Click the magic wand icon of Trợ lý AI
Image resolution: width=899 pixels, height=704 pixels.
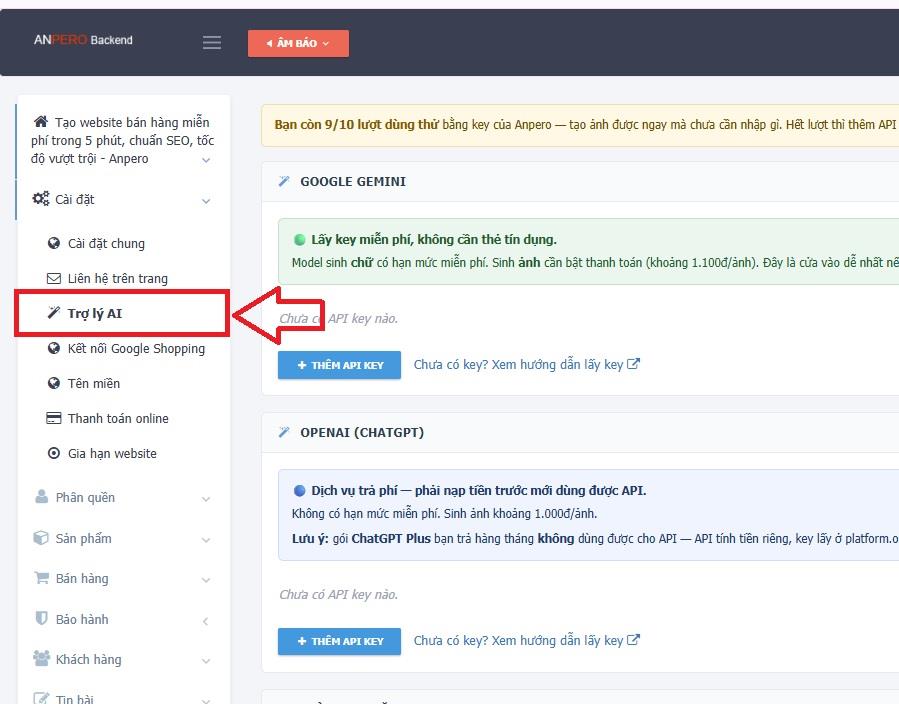54,312
